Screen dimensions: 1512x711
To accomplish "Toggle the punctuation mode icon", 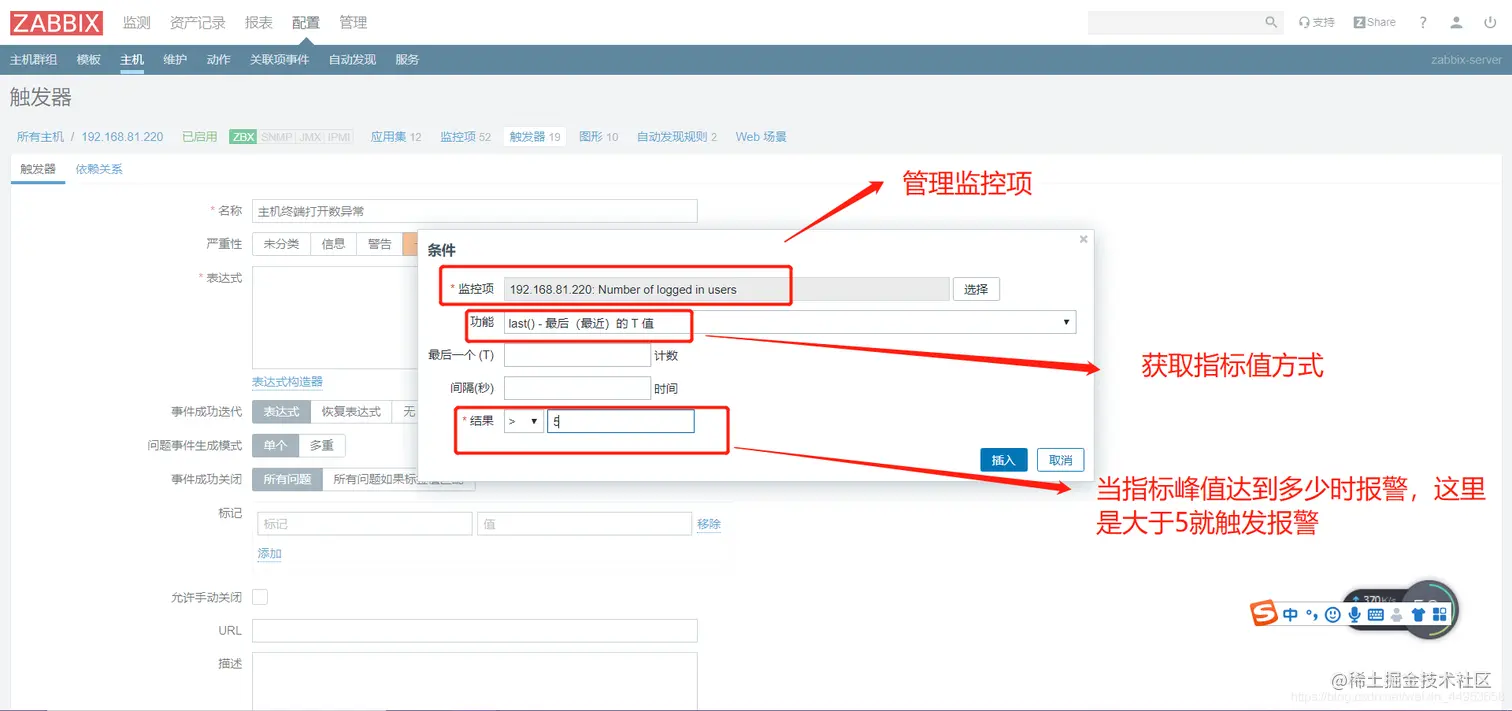I will point(1311,614).
